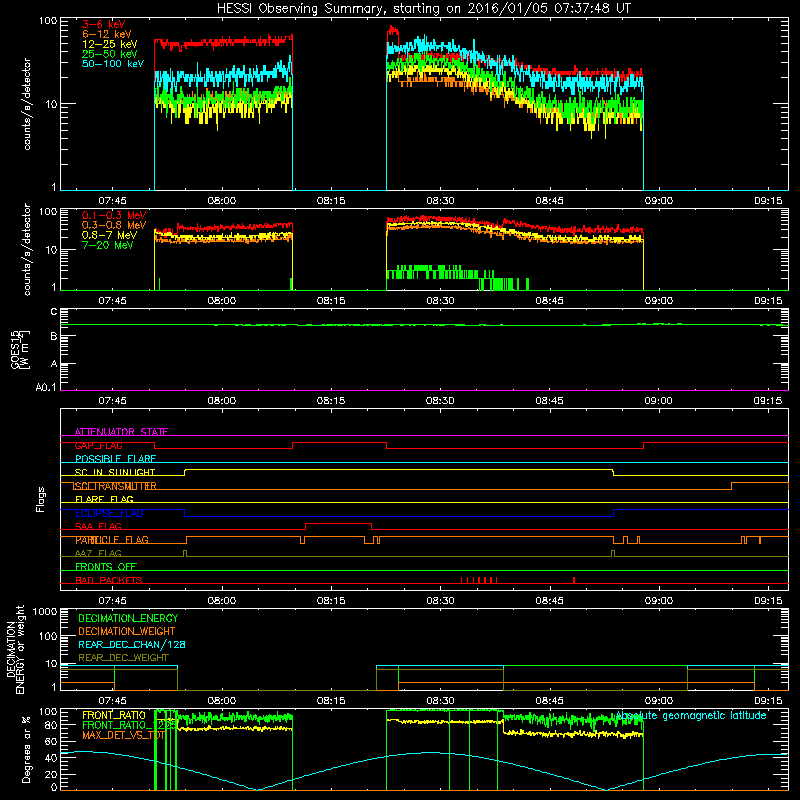Click the 08:30 tick label under the Flags panel
Viewport: 800px width, 800px height.
[x=440, y=601]
